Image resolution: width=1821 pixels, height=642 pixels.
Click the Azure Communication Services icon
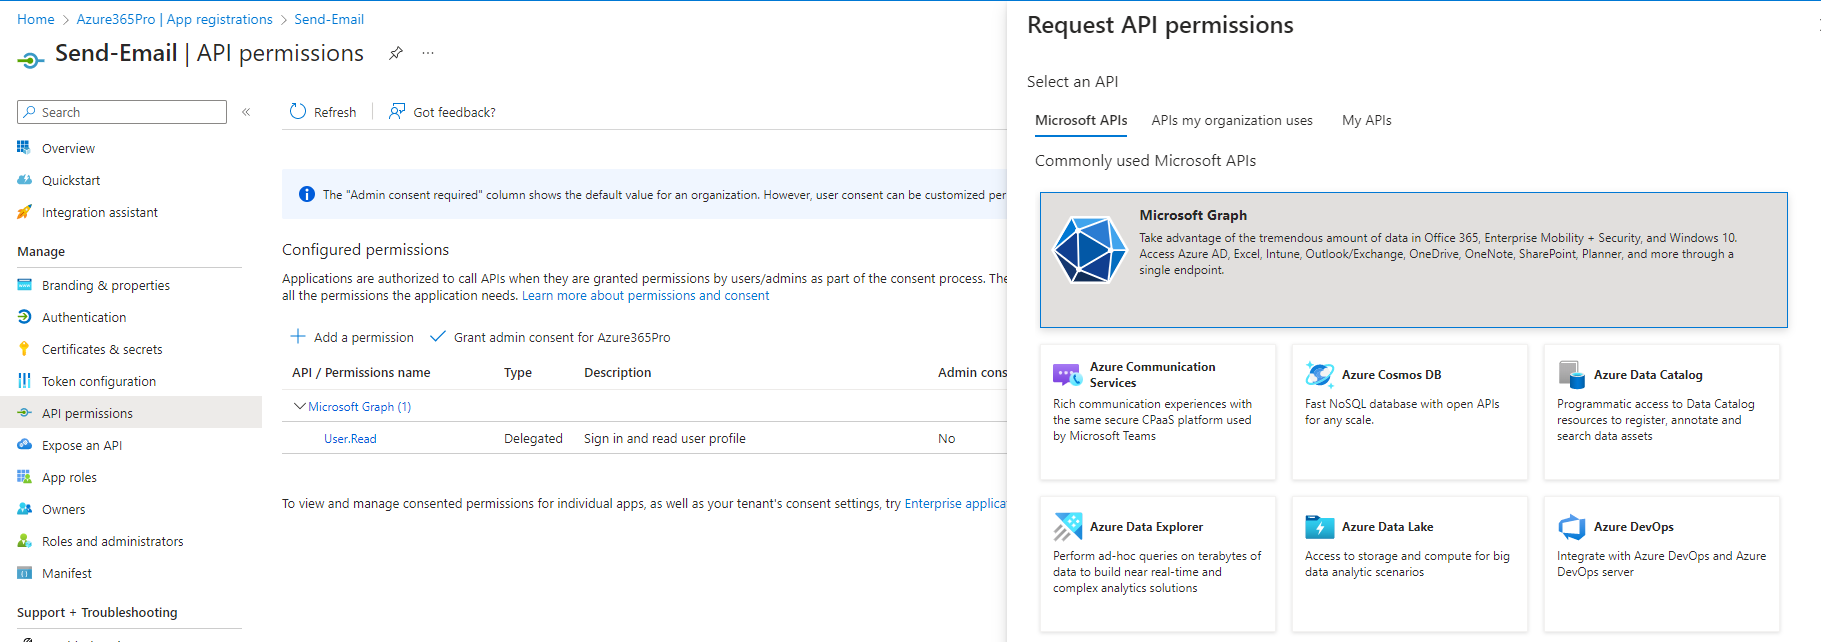tap(1067, 375)
